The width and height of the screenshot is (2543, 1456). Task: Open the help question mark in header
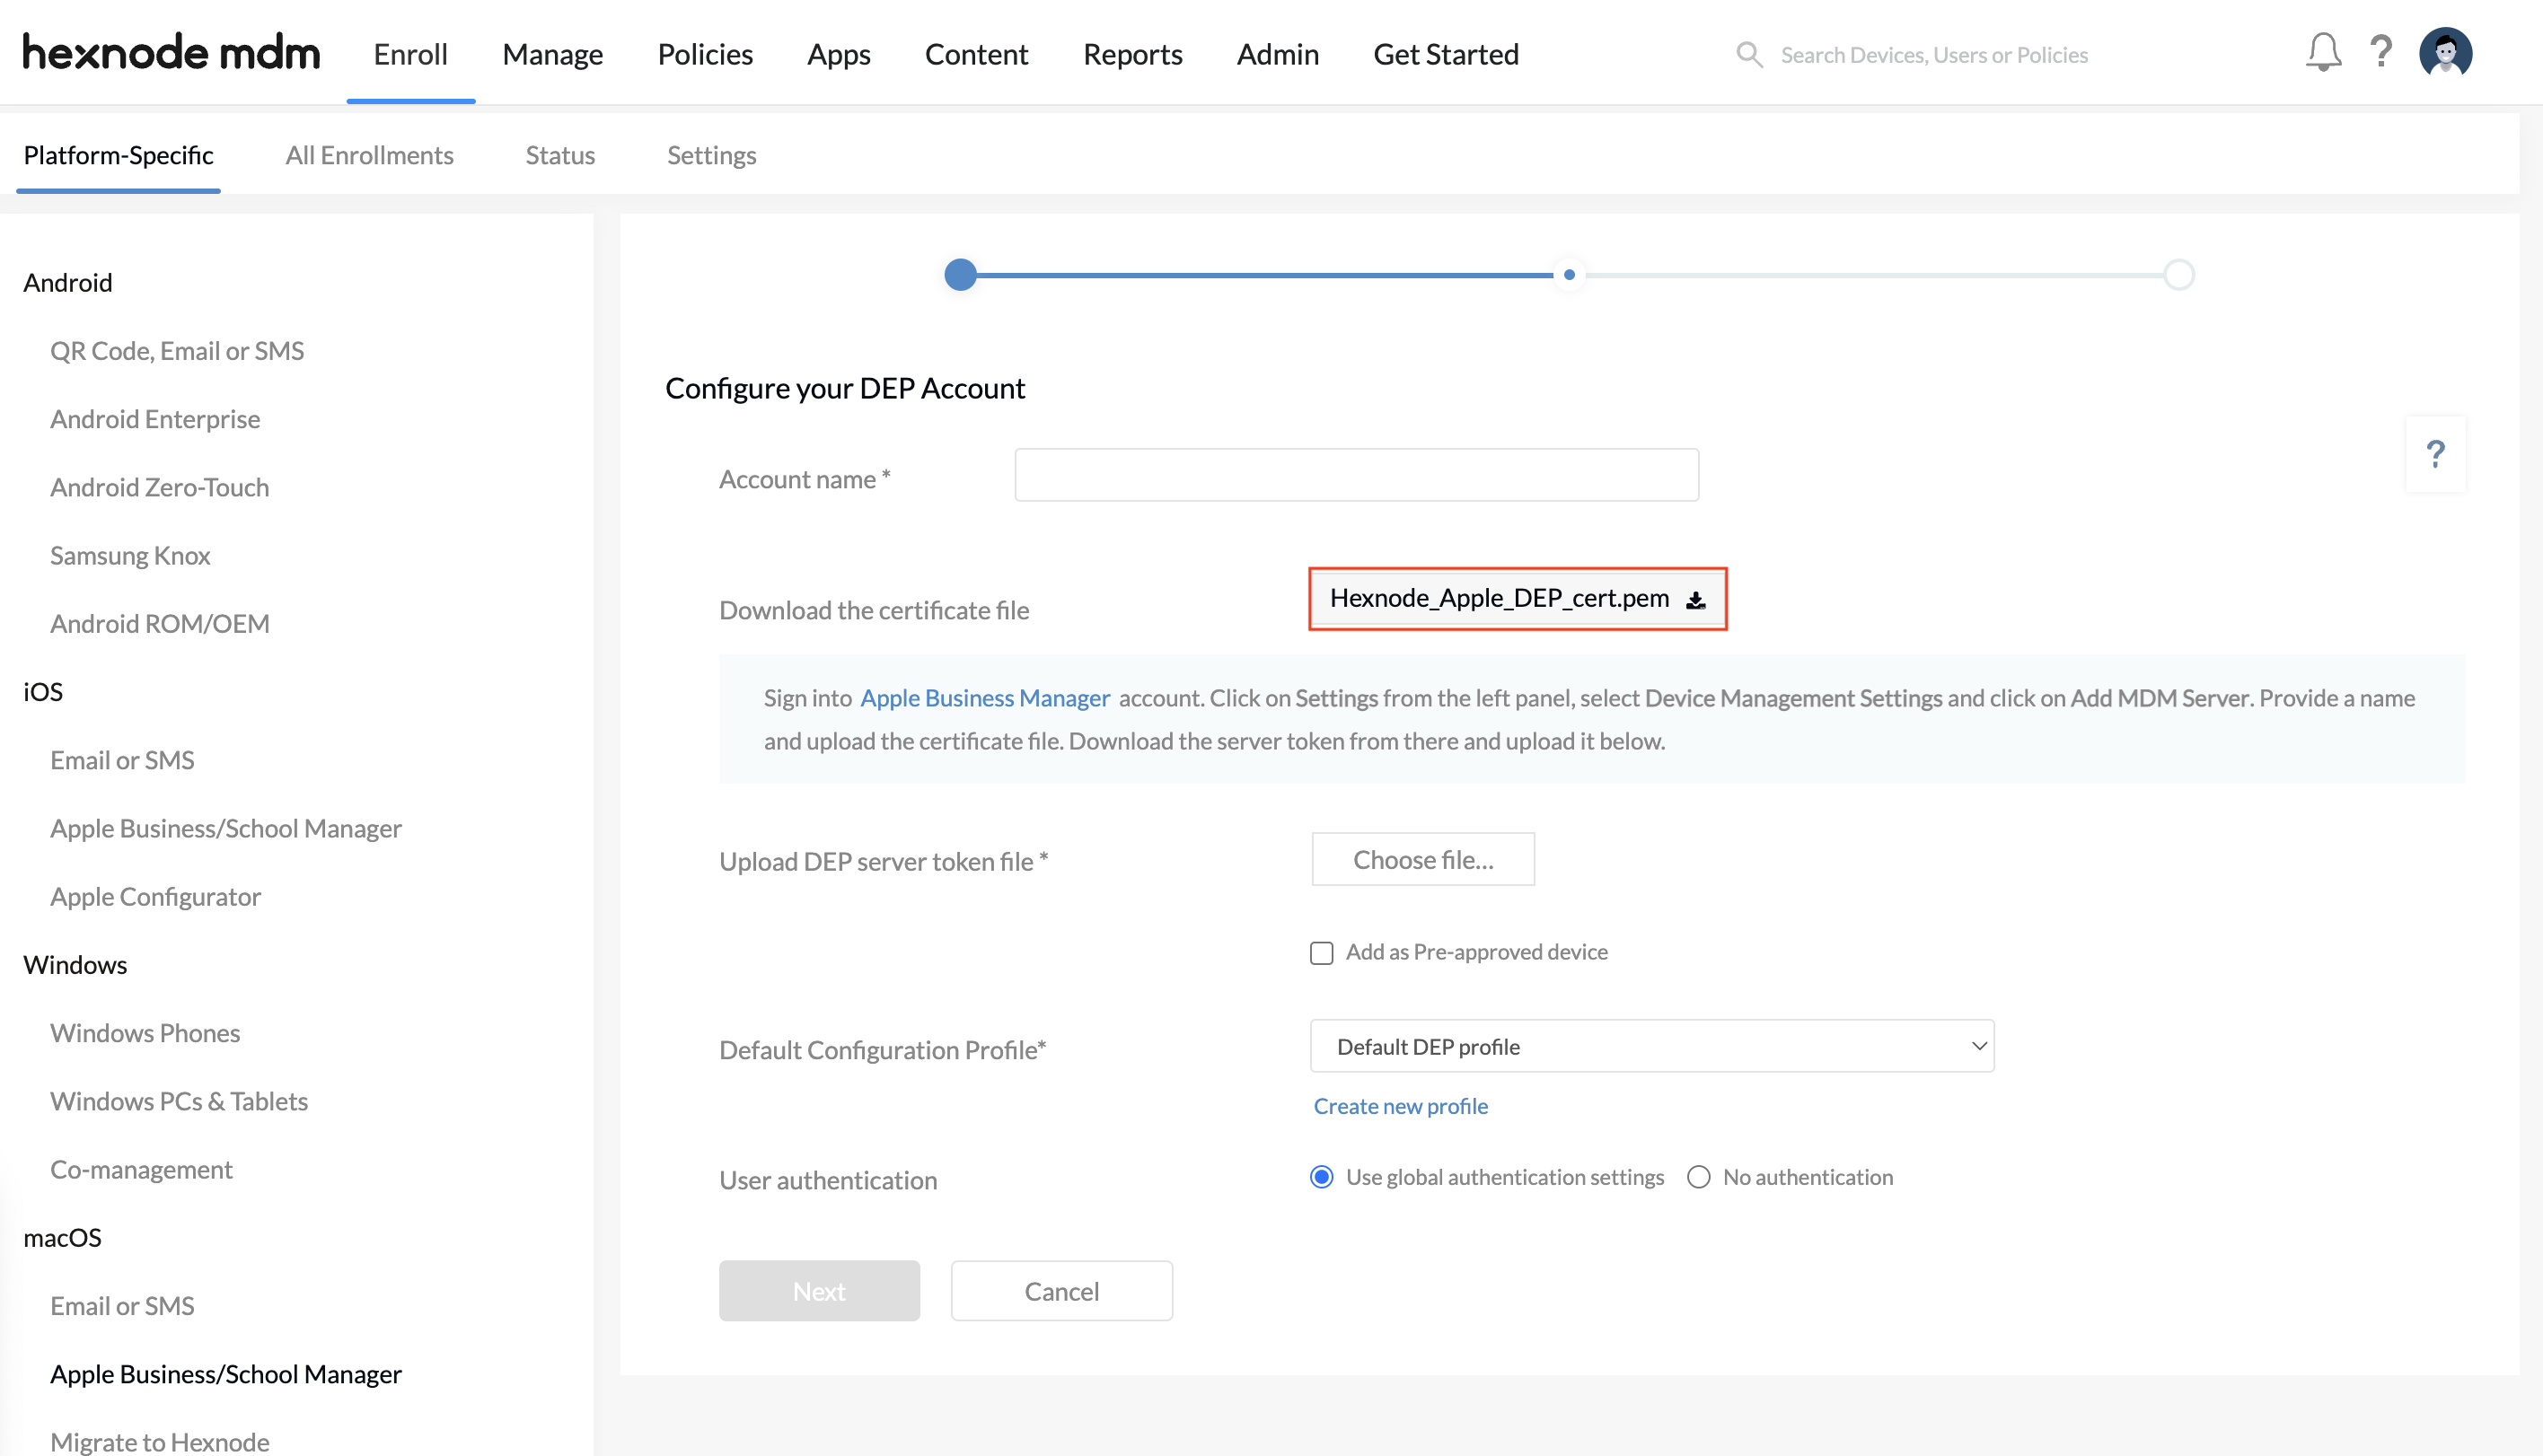click(x=2381, y=52)
